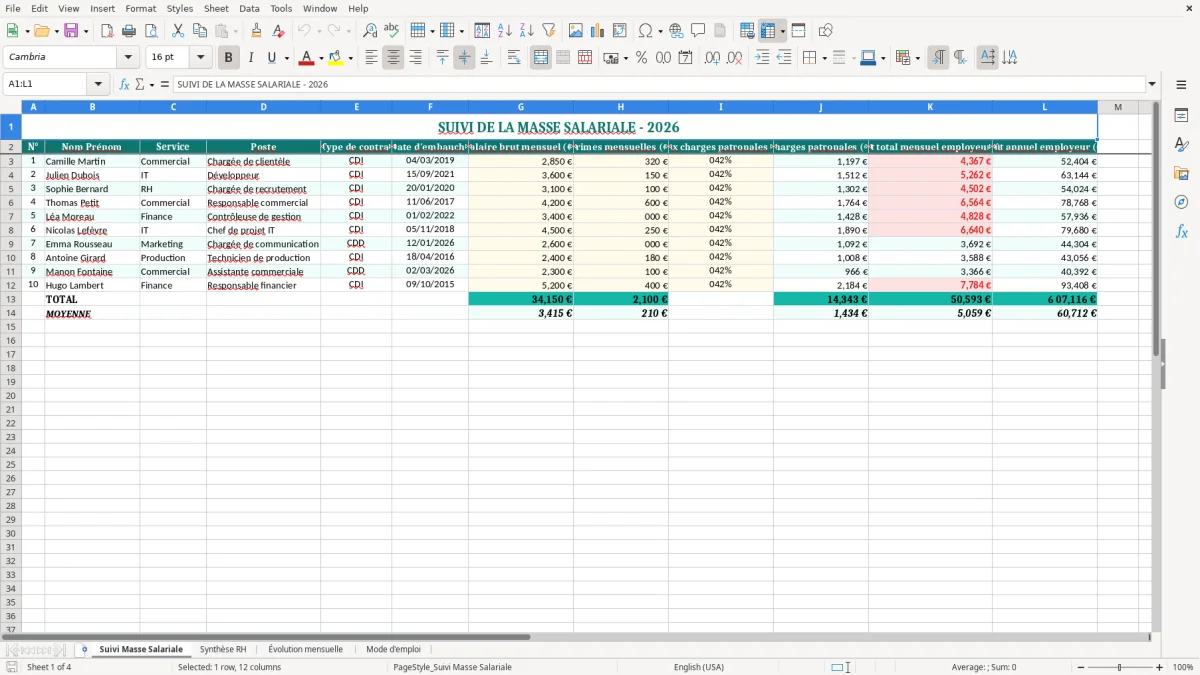Image resolution: width=1200 pixels, height=675 pixels.
Task: Clear direct formatting icon
Action: [x=278, y=31]
